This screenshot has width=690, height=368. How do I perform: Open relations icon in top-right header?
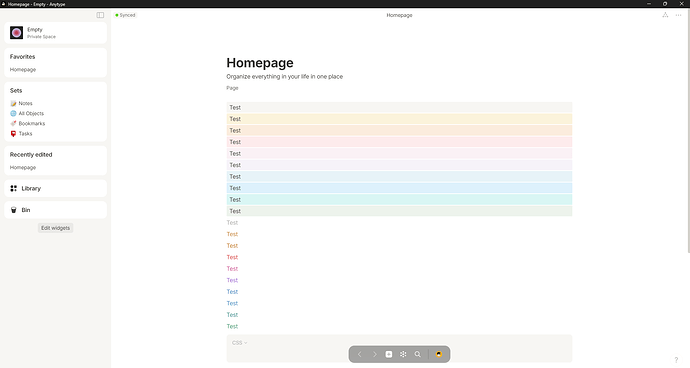[x=665, y=15]
